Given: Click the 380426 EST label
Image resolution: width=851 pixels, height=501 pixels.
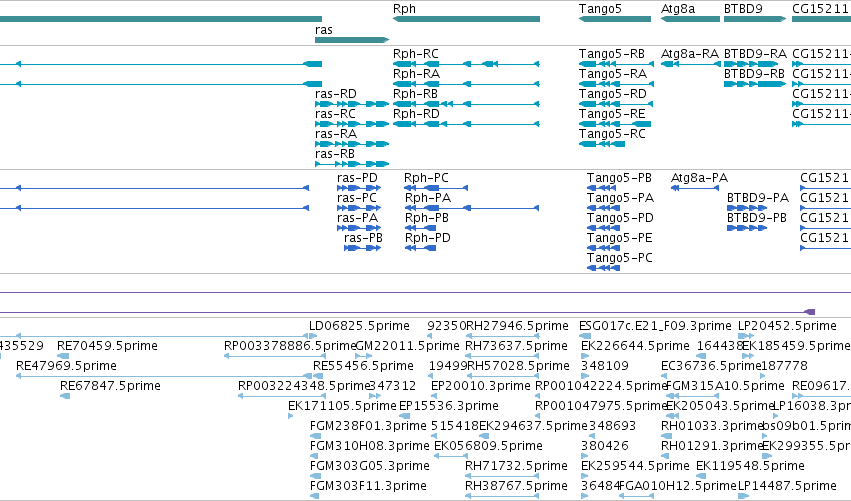Looking at the screenshot, I should tap(605, 446).
